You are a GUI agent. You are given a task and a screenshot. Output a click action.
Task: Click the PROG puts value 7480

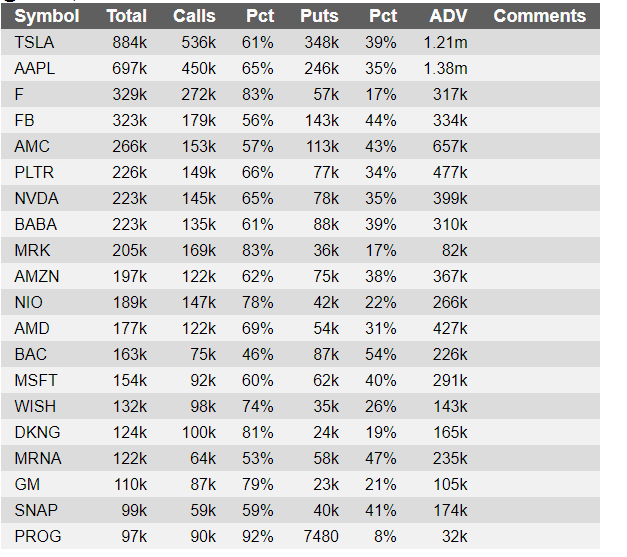(321, 536)
